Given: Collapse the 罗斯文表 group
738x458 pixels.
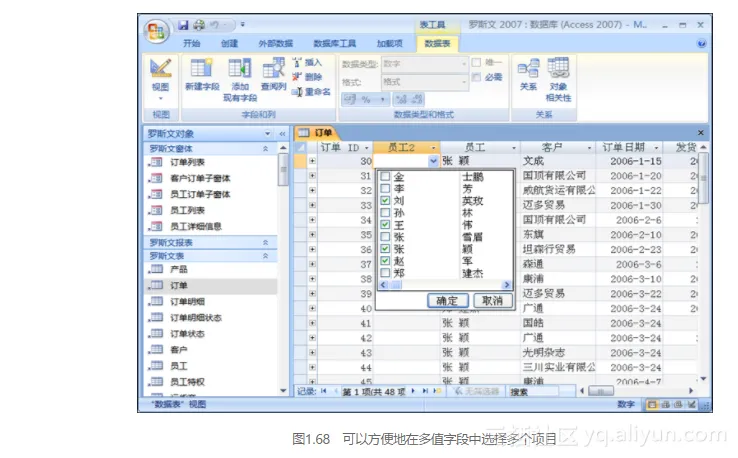Looking at the screenshot, I should [x=265, y=256].
